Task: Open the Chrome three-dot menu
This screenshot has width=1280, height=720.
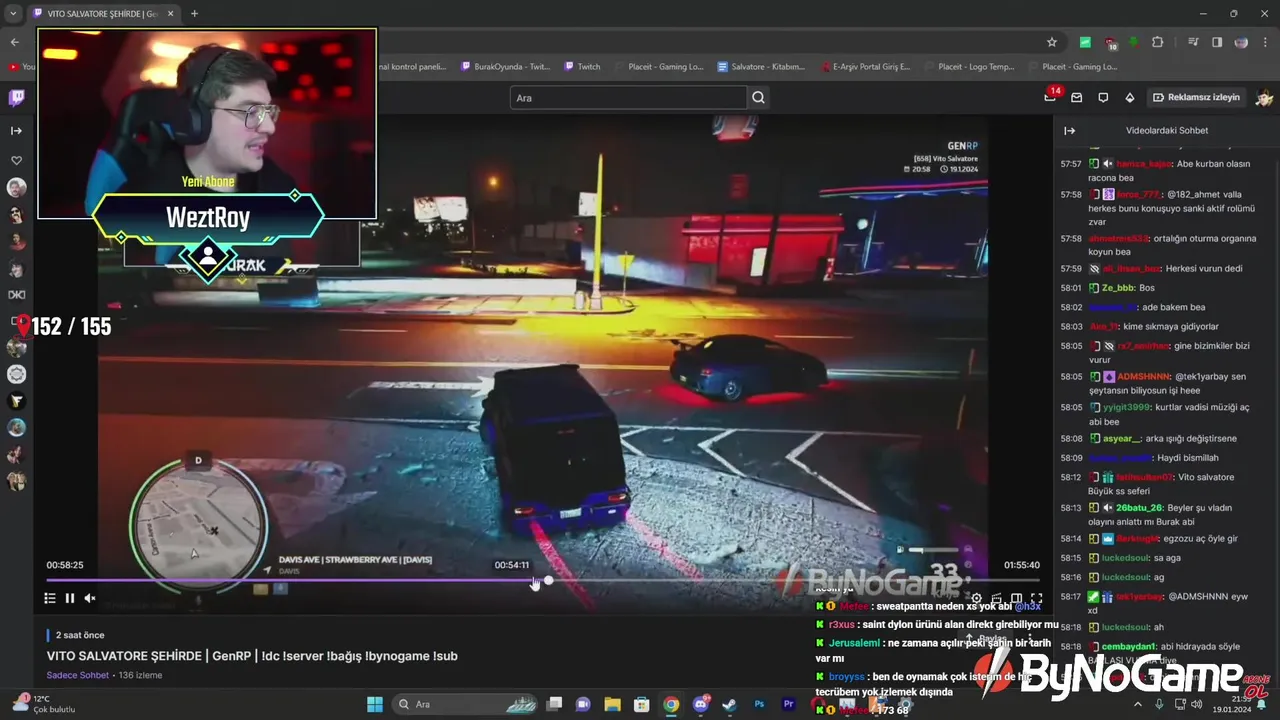Action: coord(1265,42)
